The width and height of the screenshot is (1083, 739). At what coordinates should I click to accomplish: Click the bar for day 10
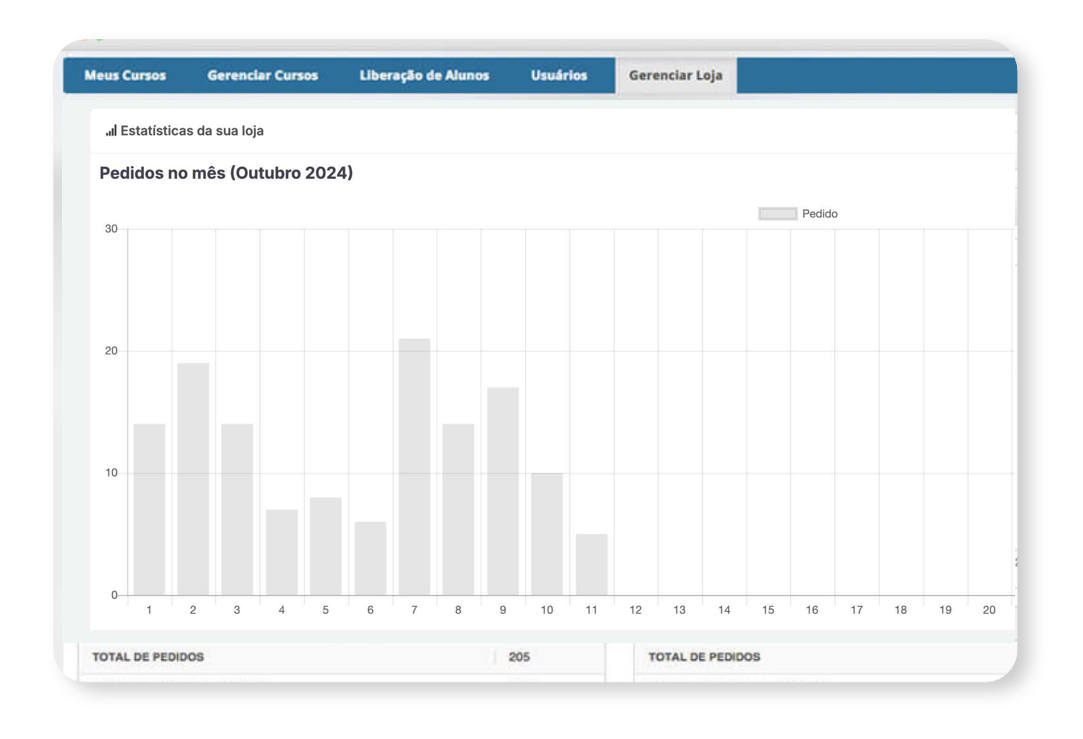point(547,535)
